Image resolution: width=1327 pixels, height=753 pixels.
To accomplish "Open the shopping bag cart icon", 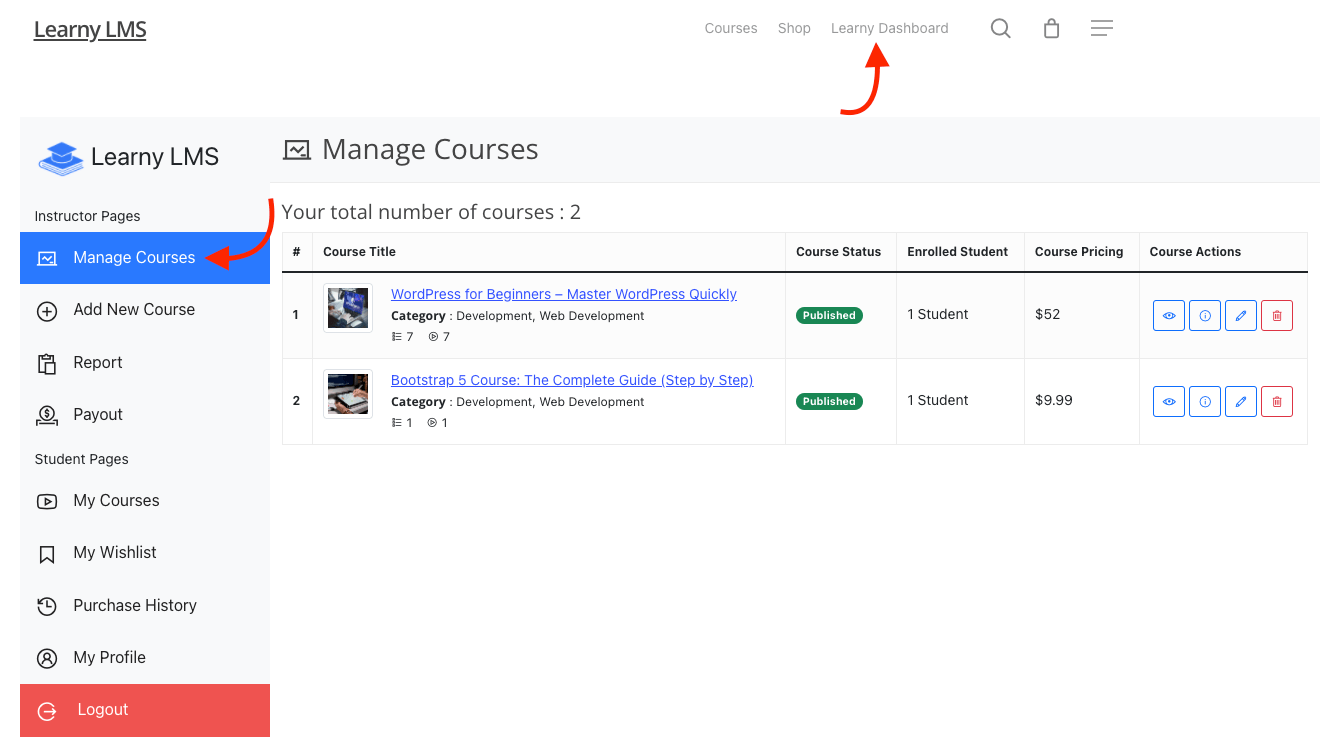I will coord(1051,28).
